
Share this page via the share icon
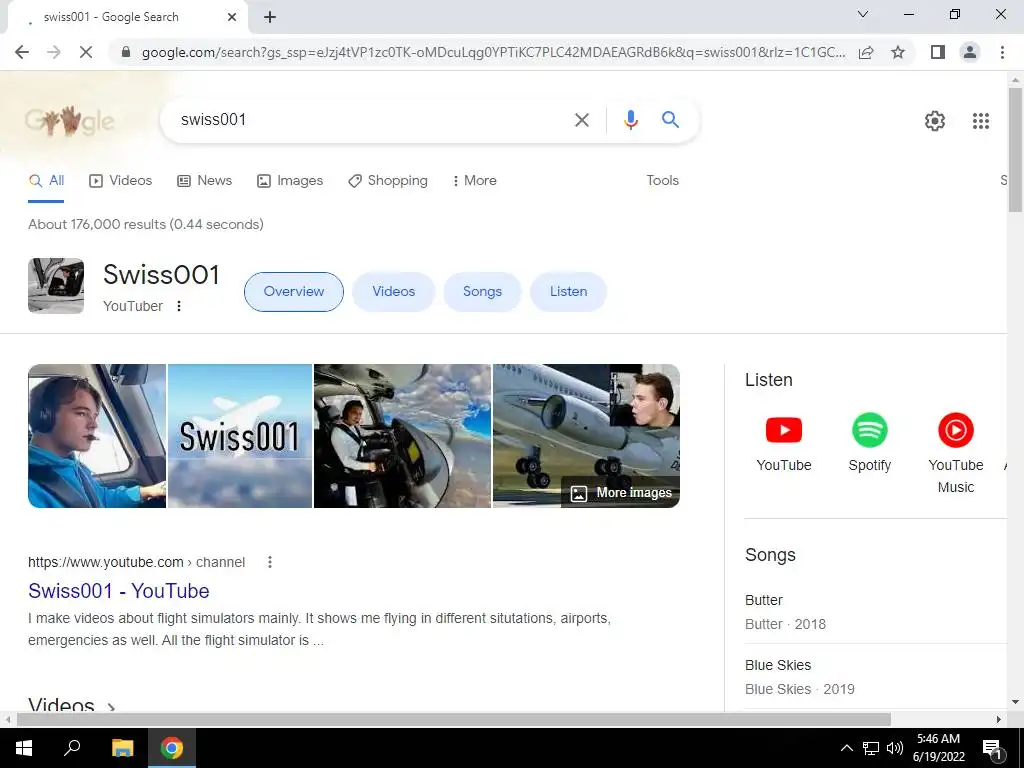coord(866,52)
